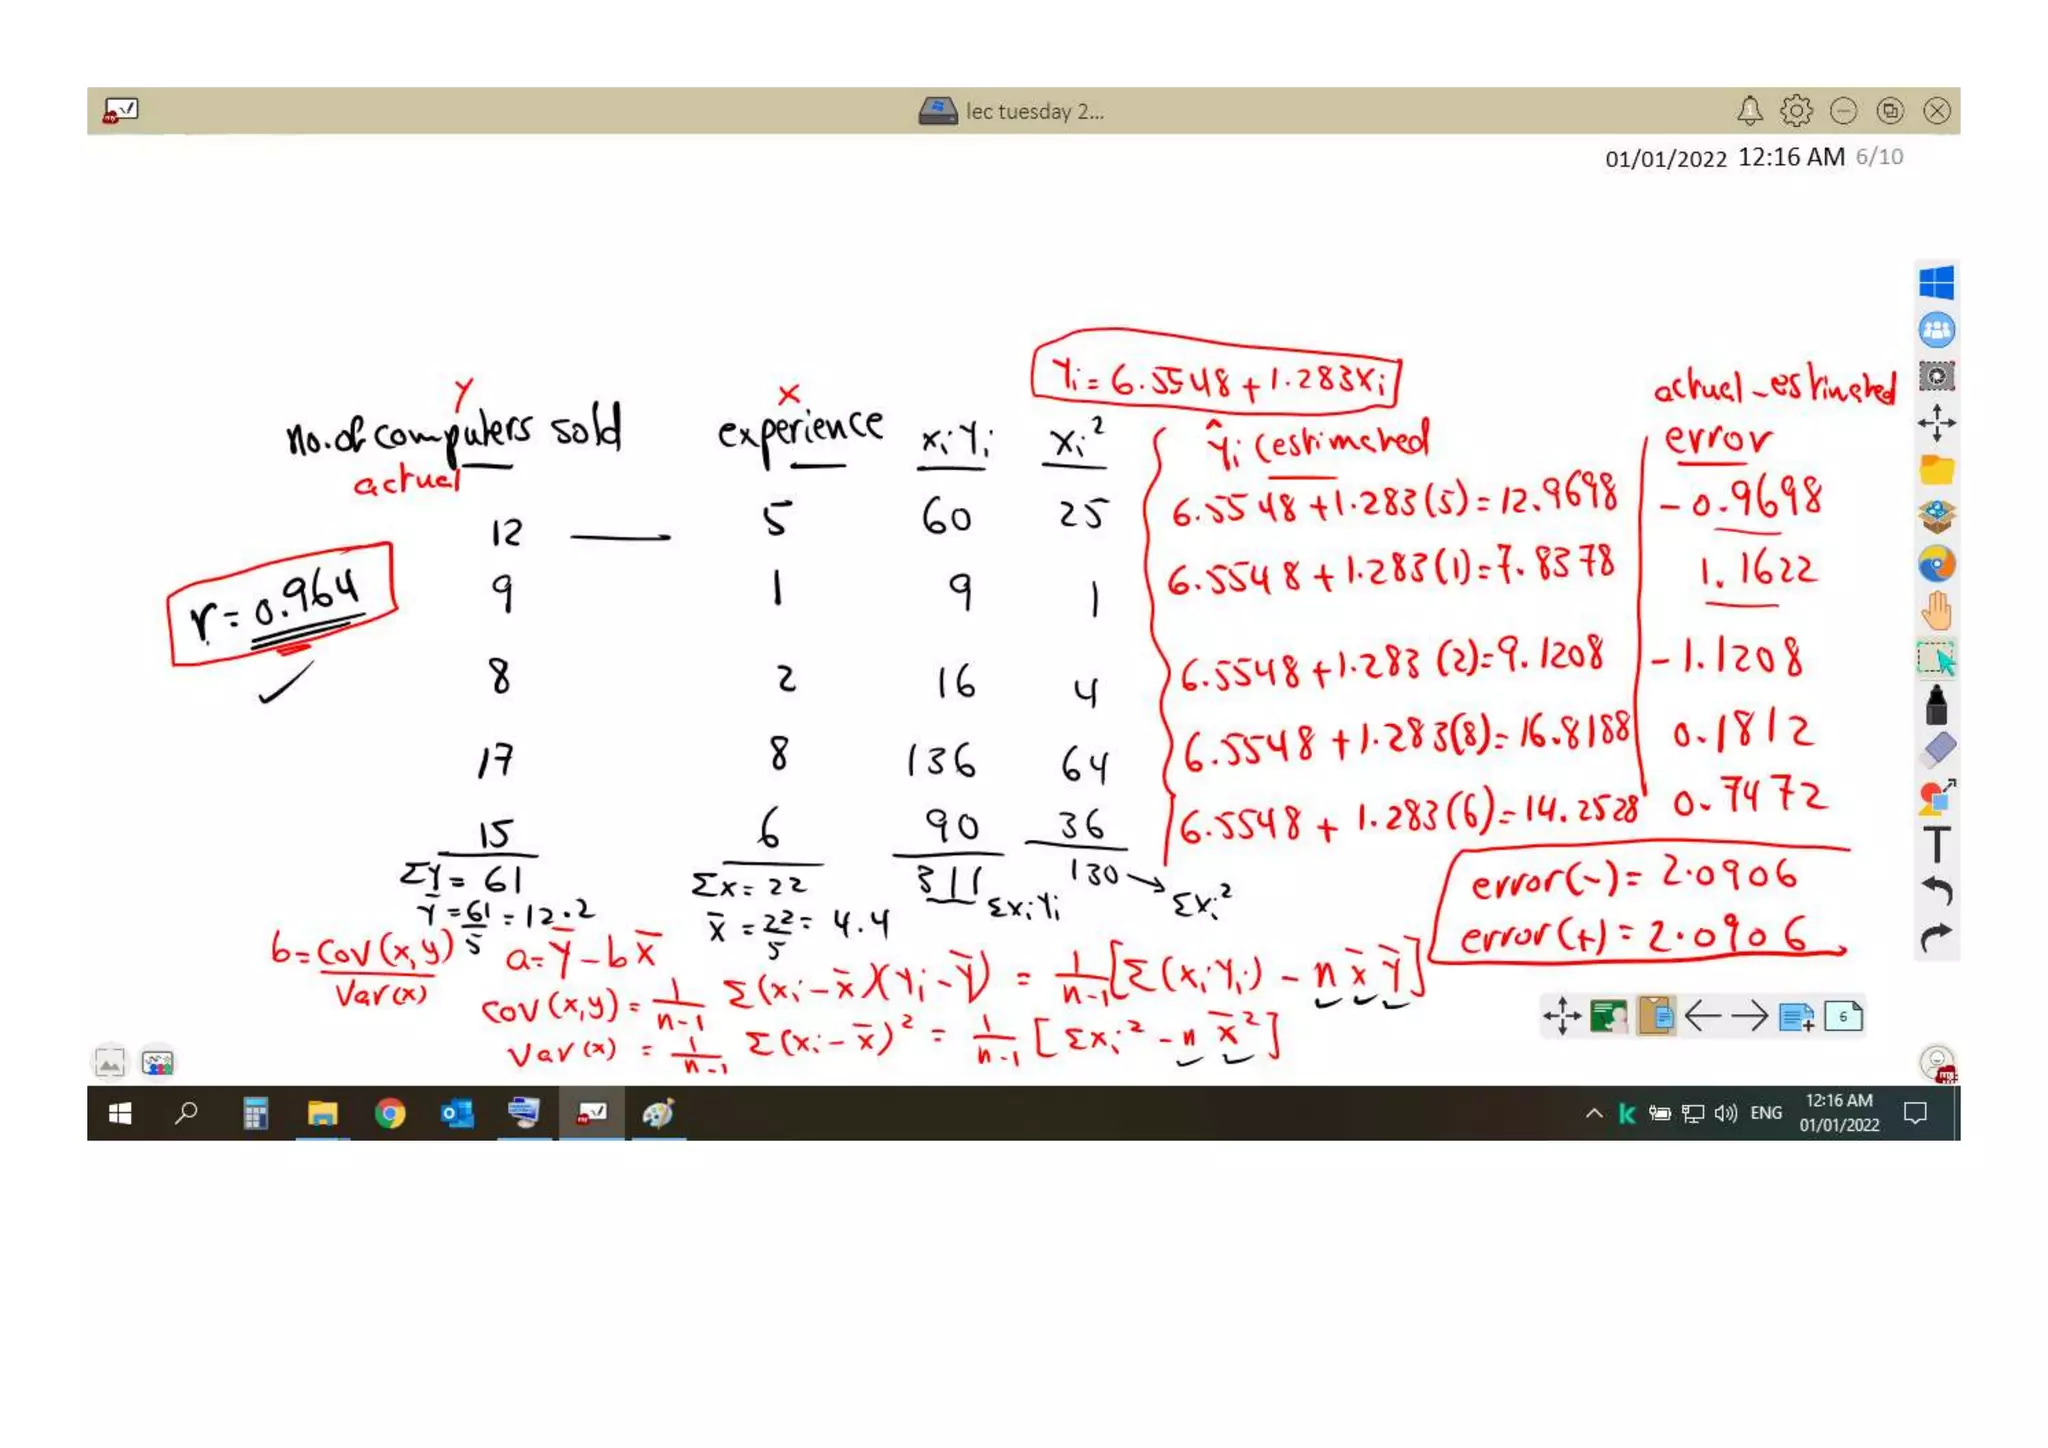Click the user avatar icon bottom-right
The width and height of the screenshot is (2048, 1448).
(x=1938, y=1062)
